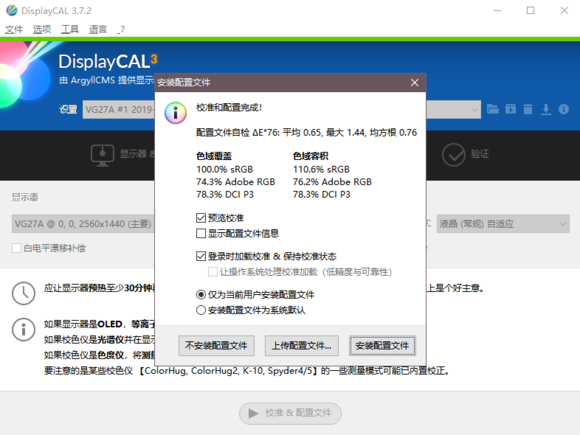The height and width of the screenshot is (435, 580).
Task: Expand the 液晶 (常规) 自适应 dropdown
Action: click(x=503, y=224)
